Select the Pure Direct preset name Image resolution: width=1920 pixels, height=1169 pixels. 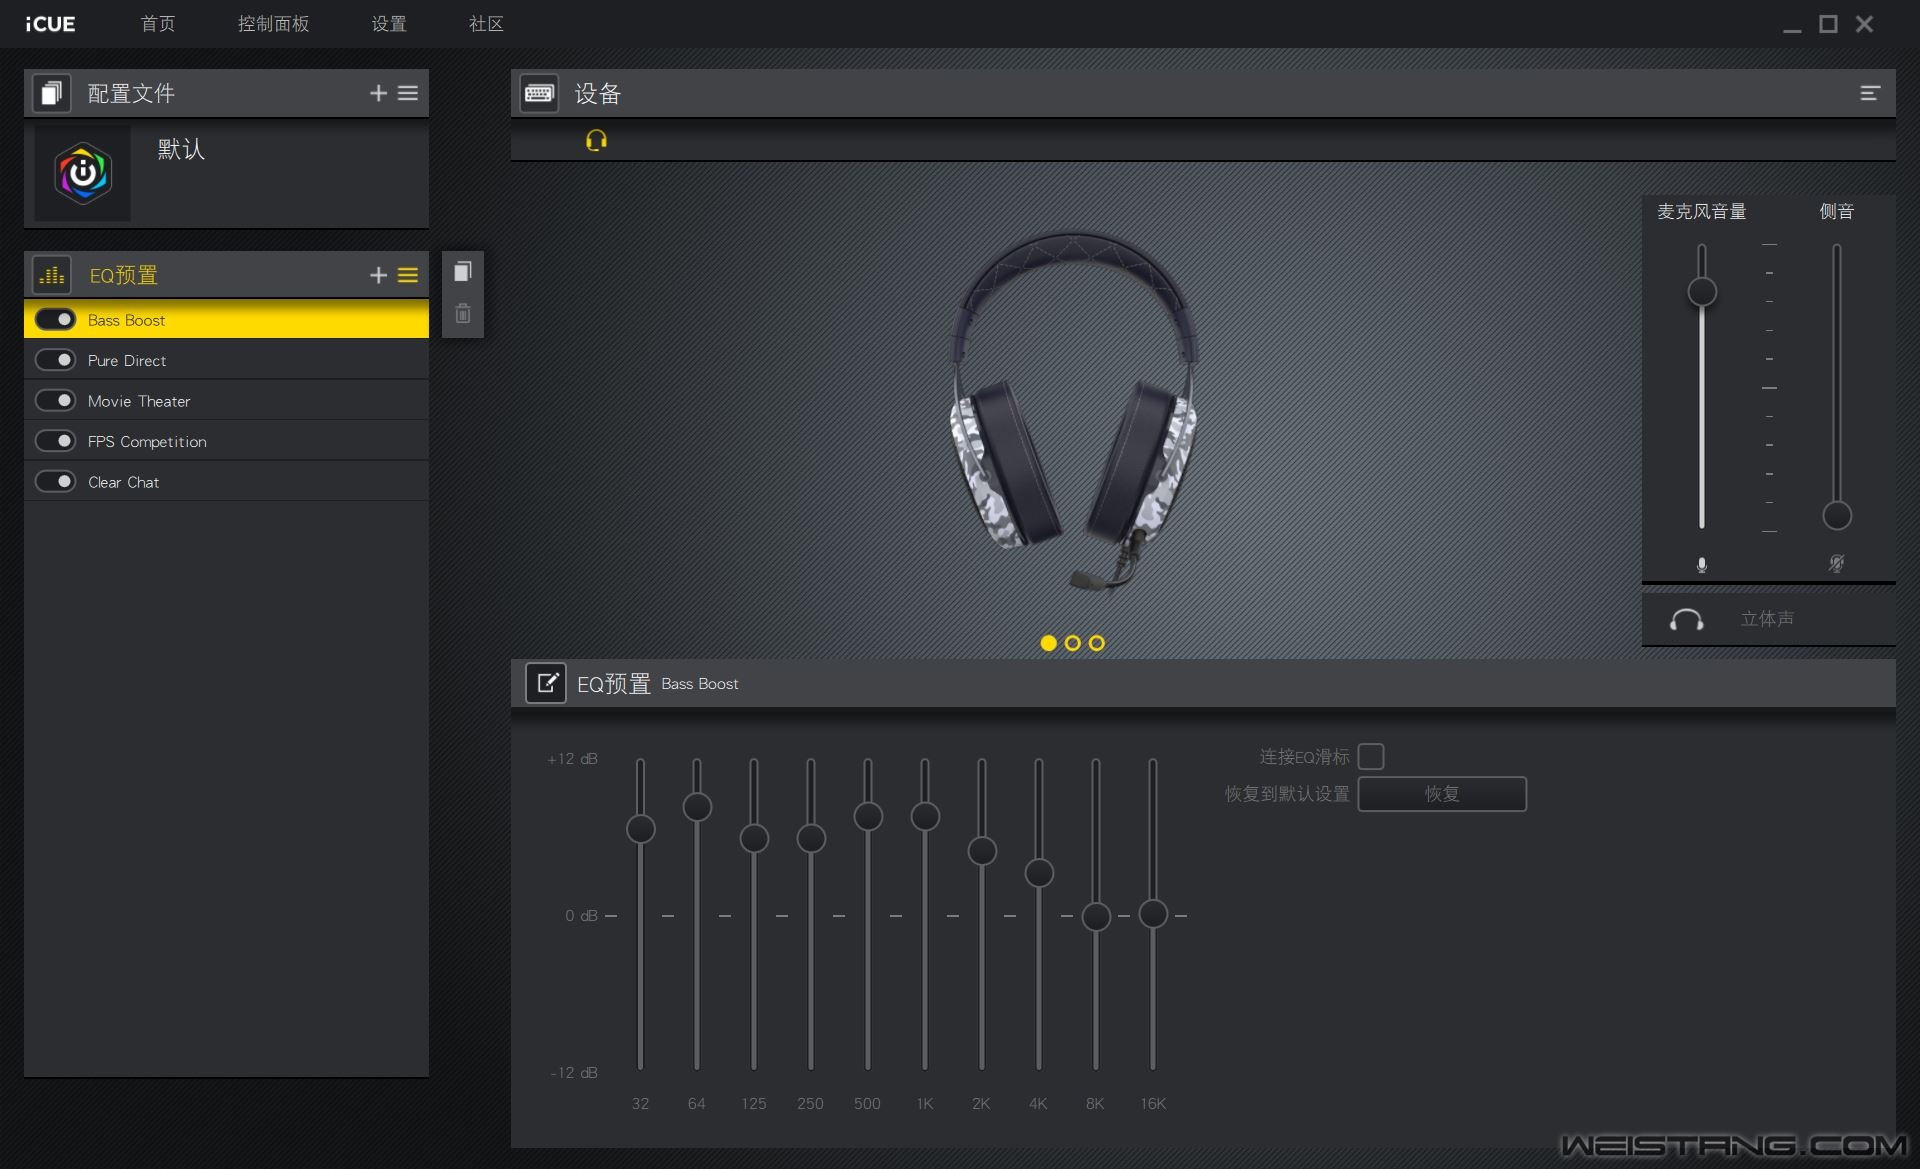coord(127,360)
